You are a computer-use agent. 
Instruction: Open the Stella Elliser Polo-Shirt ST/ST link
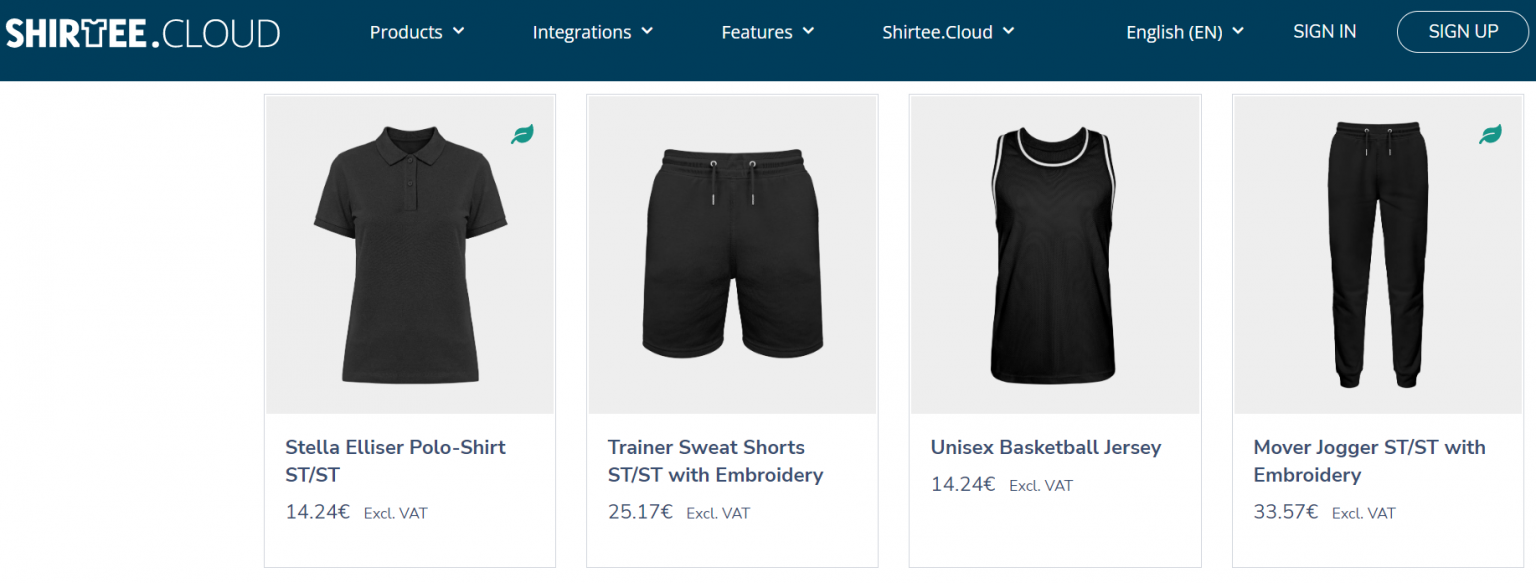tap(395, 461)
